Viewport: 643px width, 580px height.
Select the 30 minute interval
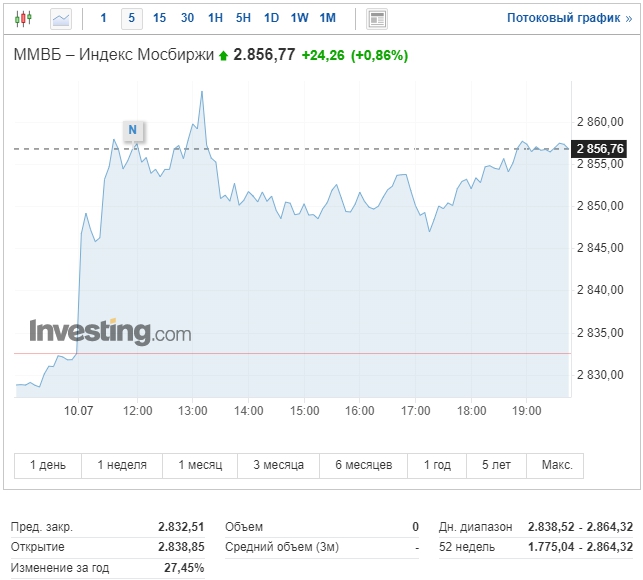click(x=187, y=18)
